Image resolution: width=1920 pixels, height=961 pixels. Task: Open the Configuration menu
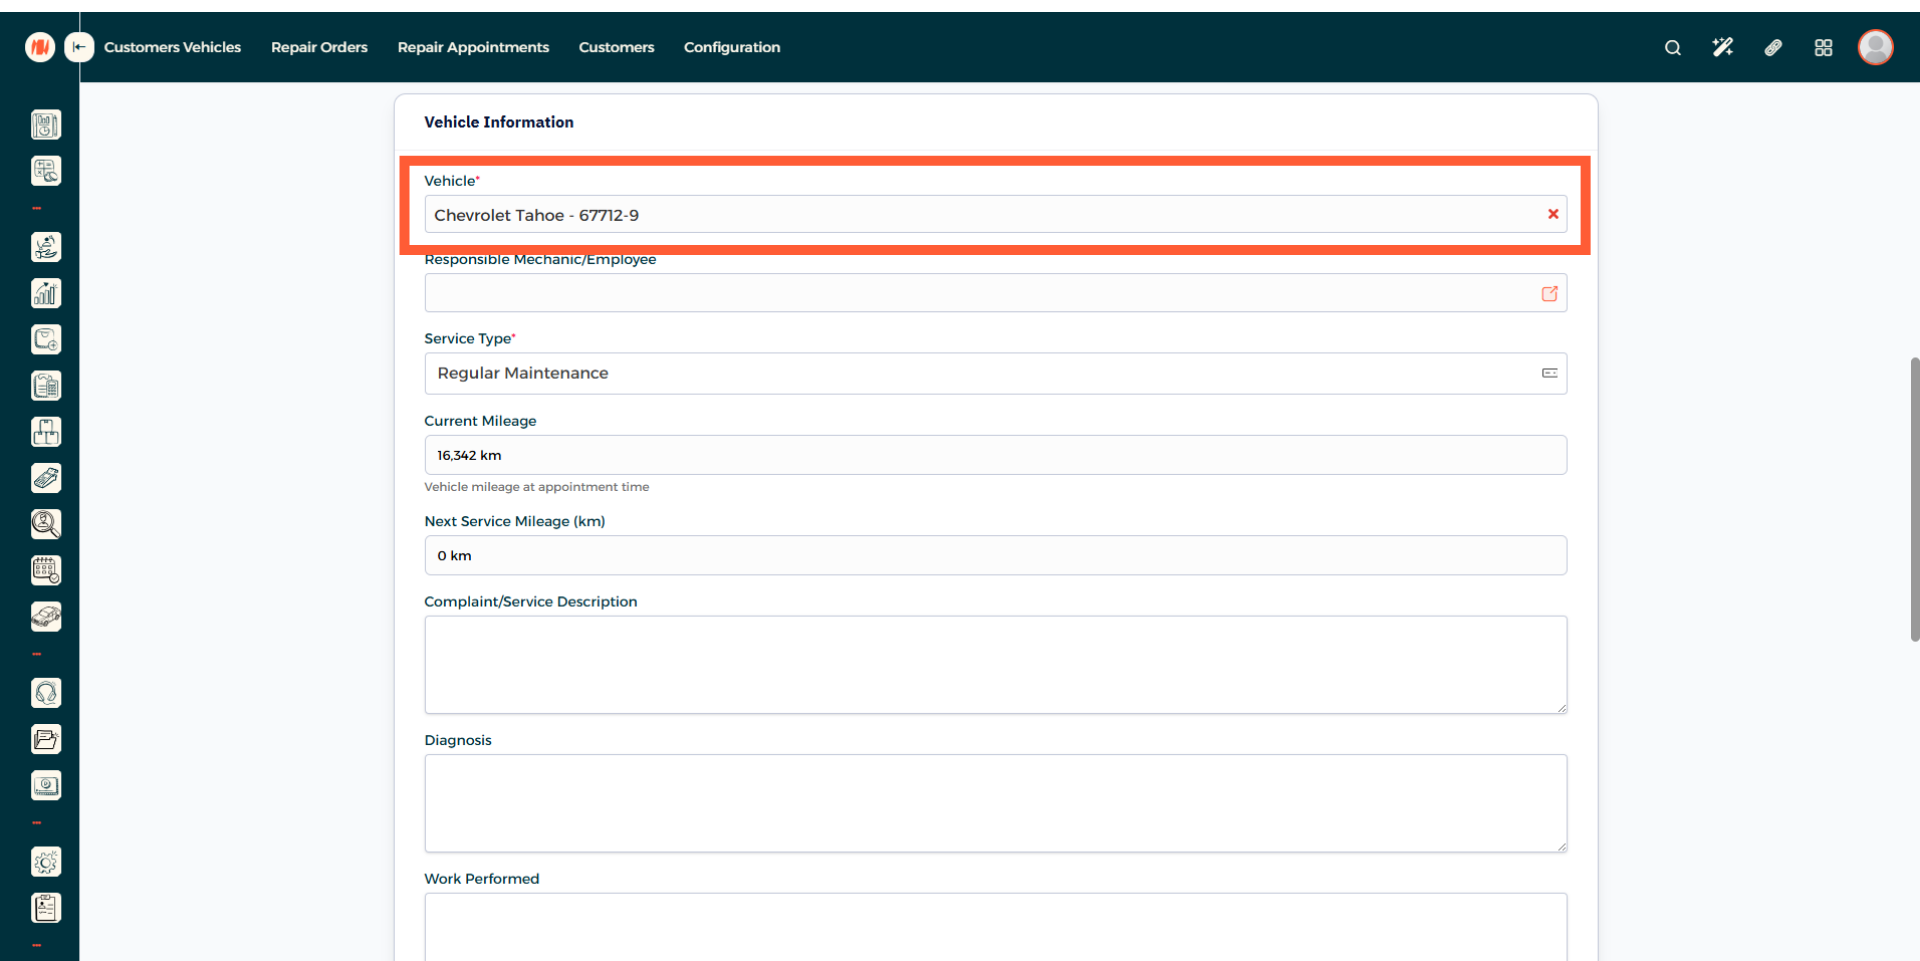(x=731, y=47)
